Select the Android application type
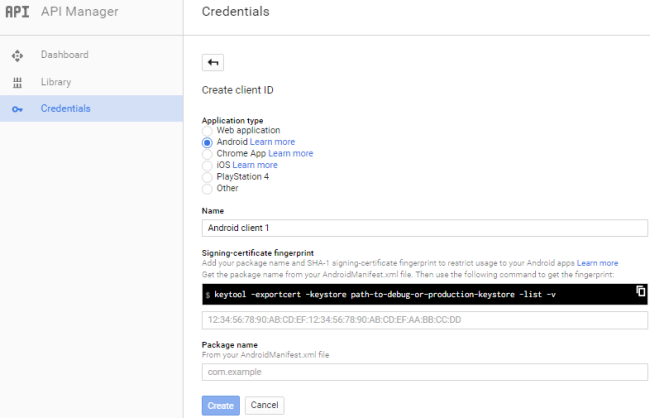Image resolution: width=650 pixels, height=418 pixels. click(x=207, y=142)
